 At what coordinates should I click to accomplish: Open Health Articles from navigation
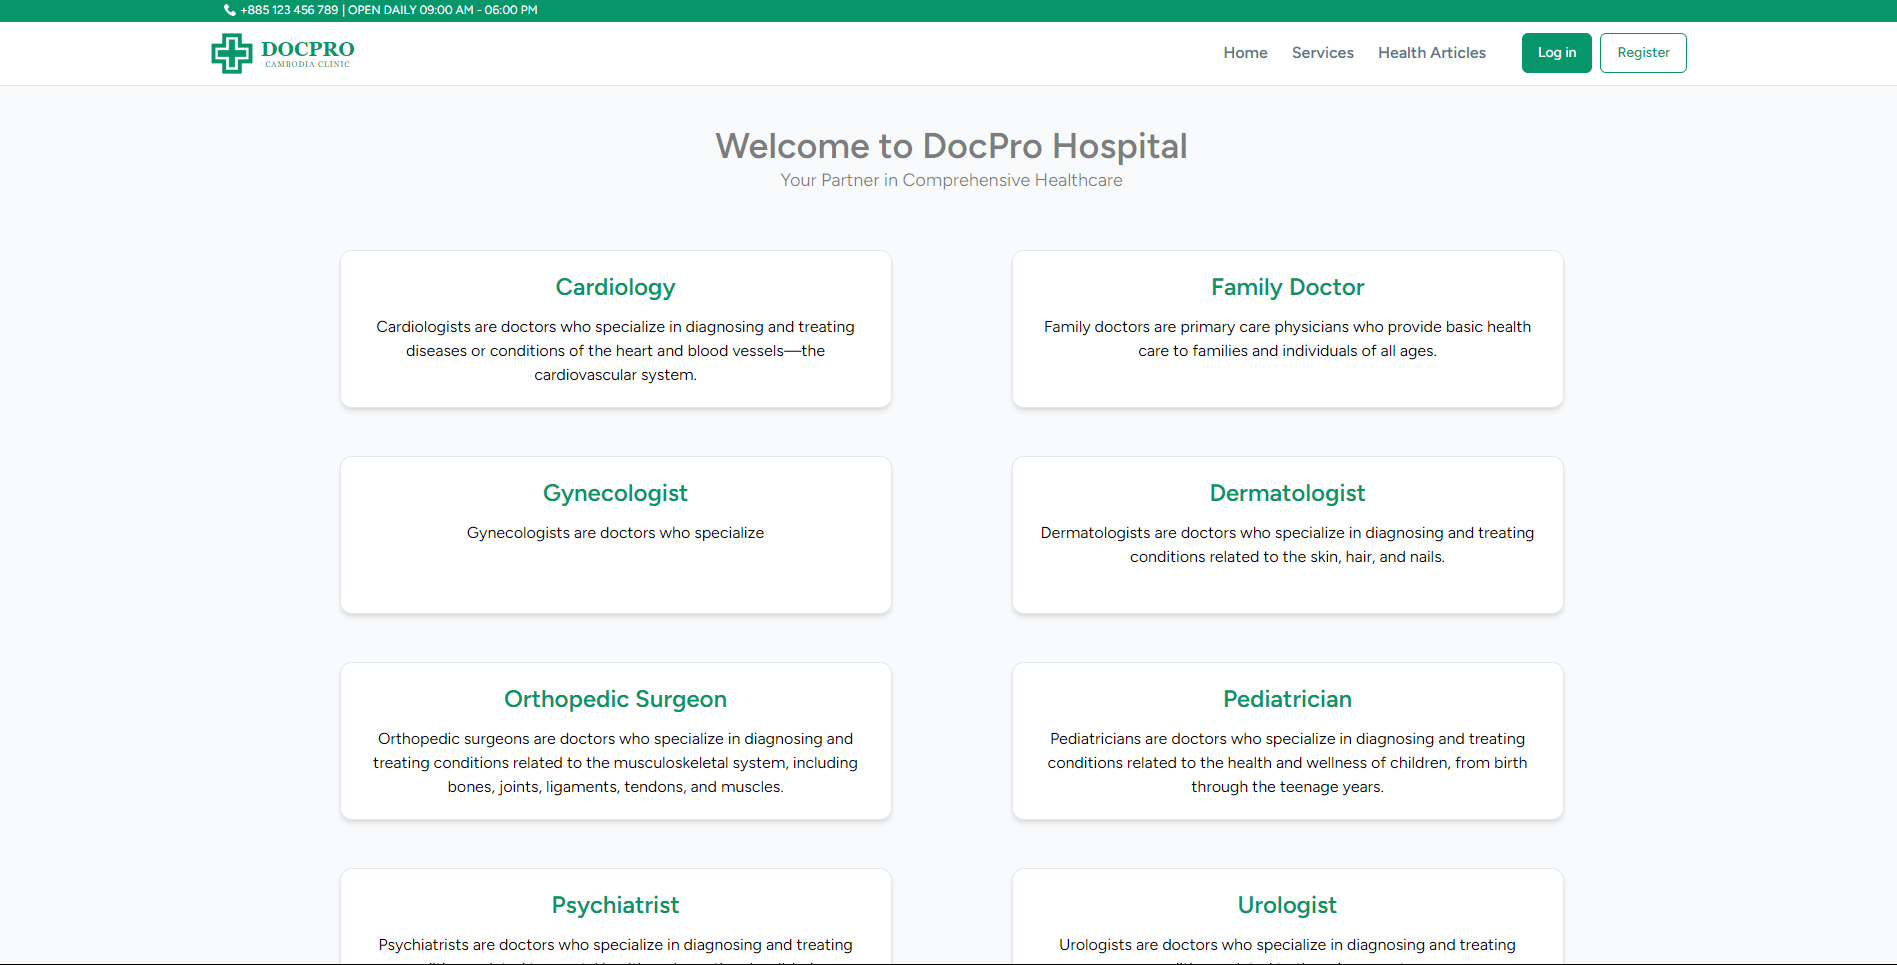[x=1431, y=53]
